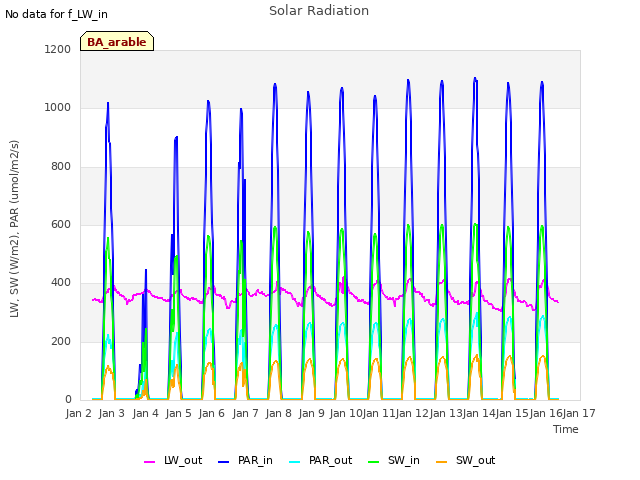Click the Jan 17 x-axis tick label

tap(579, 413)
